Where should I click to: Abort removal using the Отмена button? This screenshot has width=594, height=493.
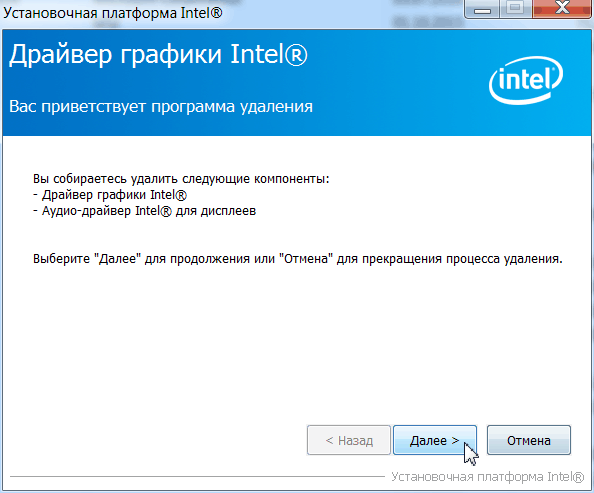click(528, 440)
